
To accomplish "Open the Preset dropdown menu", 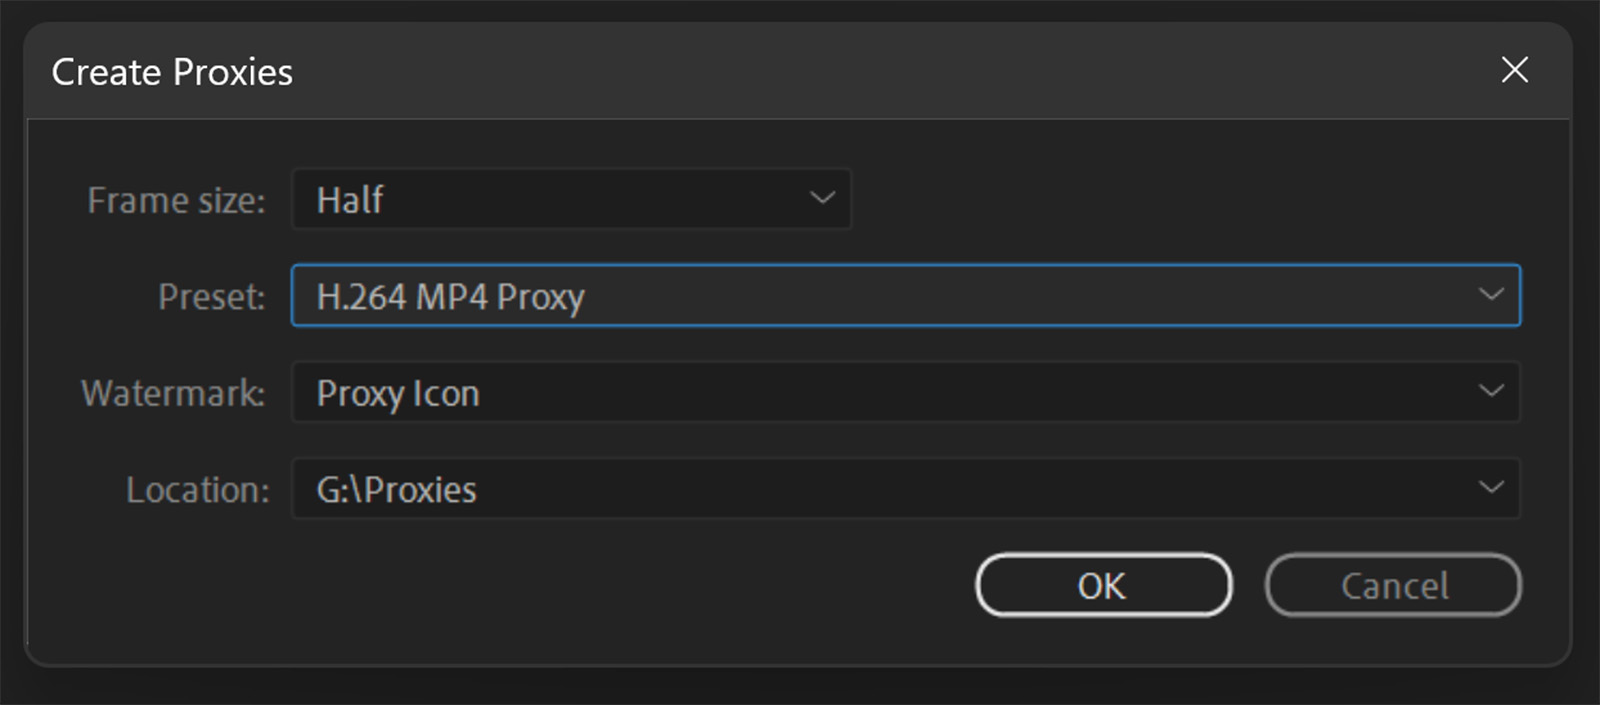I will coord(905,295).
